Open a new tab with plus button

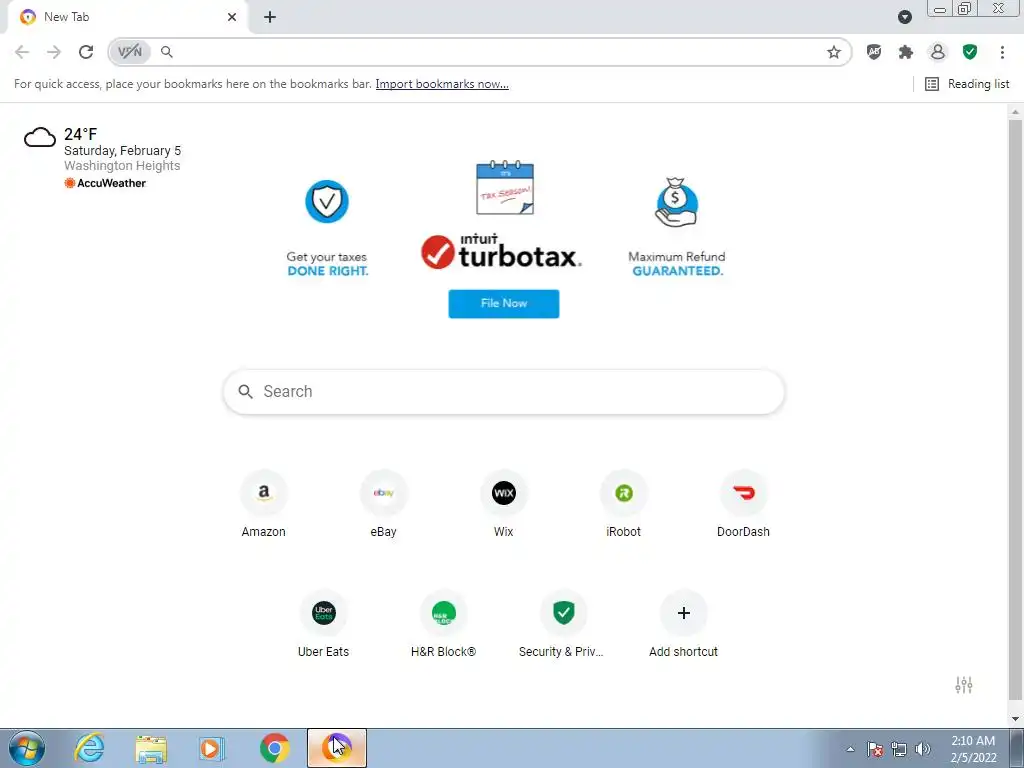pyautogui.click(x=270, y=17)
